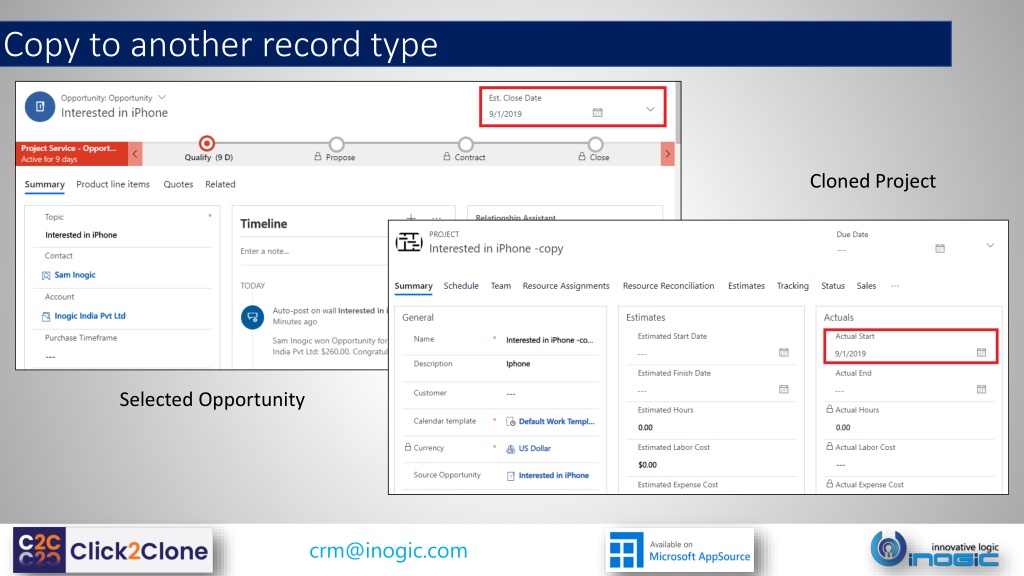The height and width of the screenshot is (576, 1024).
Task: Click the contact icon beside Sam Inogic
Action: click(x=46, y=276)
